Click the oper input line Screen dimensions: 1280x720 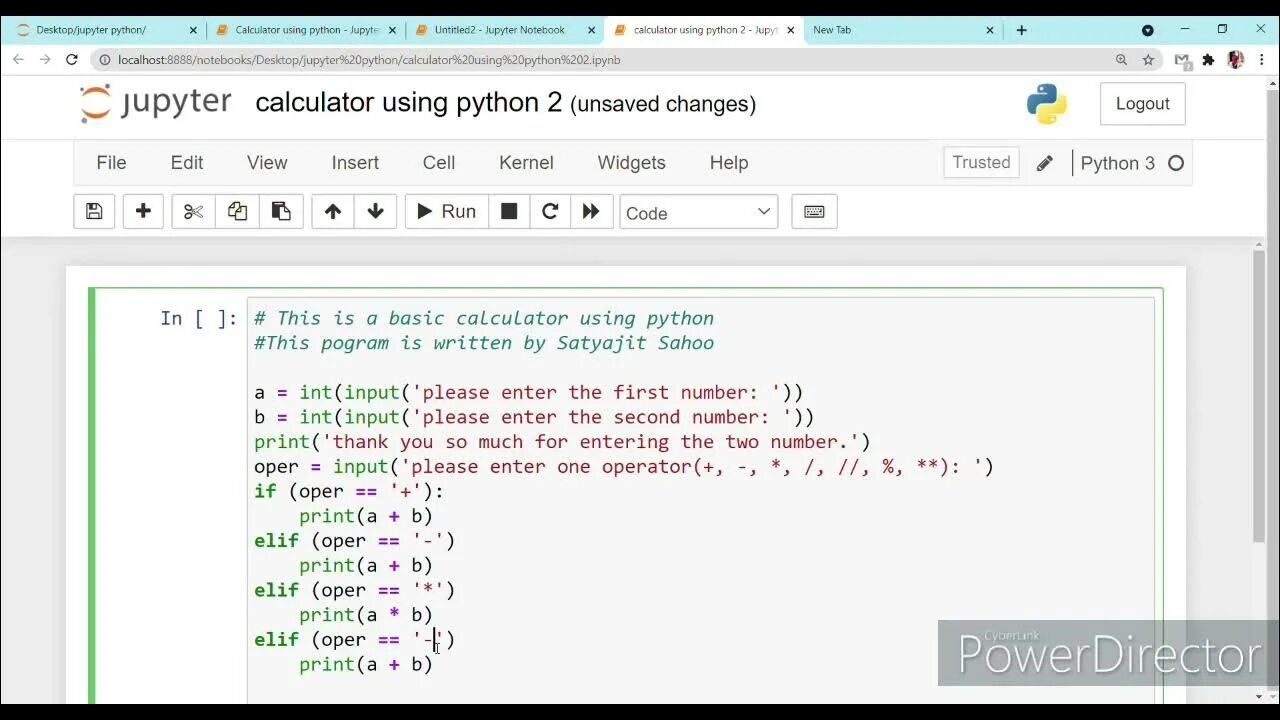624,466
